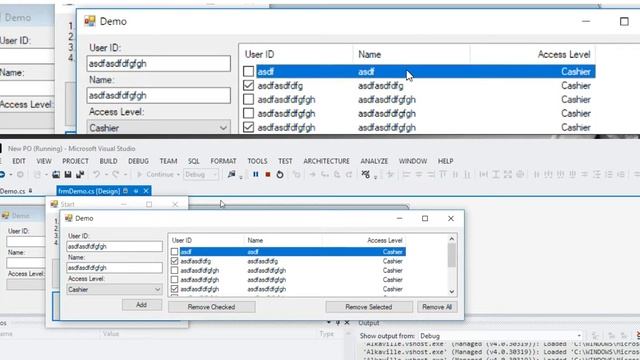
Task: Click the enlarged Demo window title icon
Action: pyautogui.click(x=90, y=21)
